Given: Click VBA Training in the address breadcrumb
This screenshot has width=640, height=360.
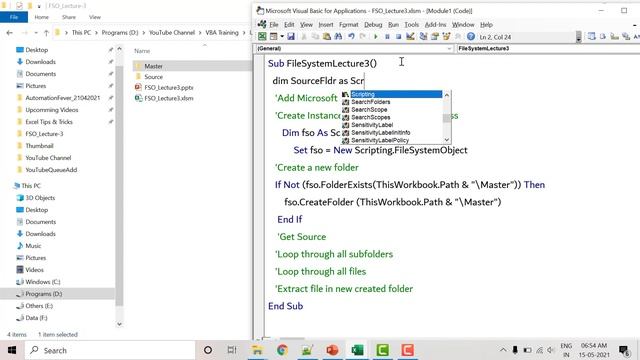Looking at the screenshot, I should (x=222, y=33).
